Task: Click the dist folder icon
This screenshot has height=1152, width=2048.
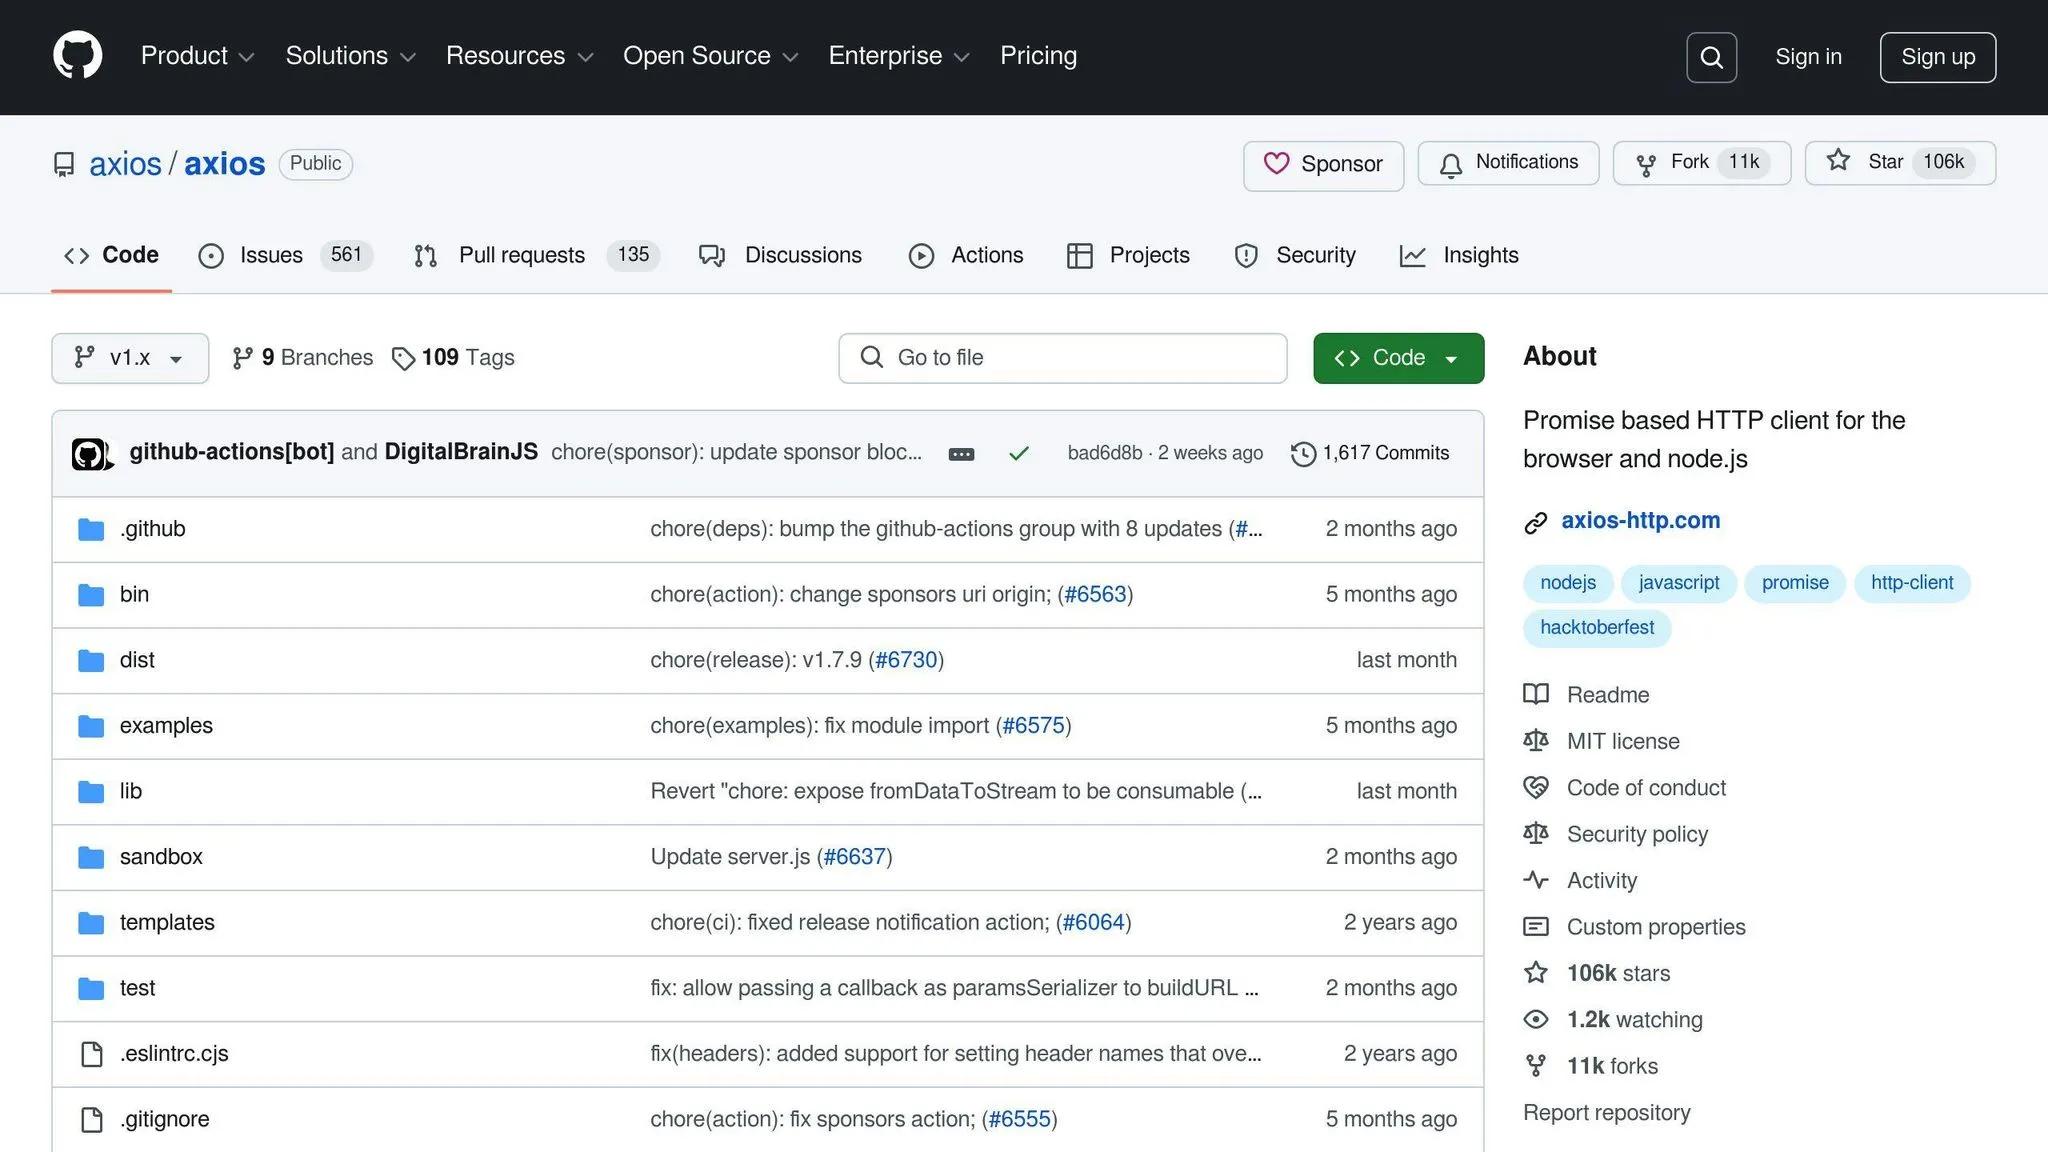Action: (x=91, y=660)
